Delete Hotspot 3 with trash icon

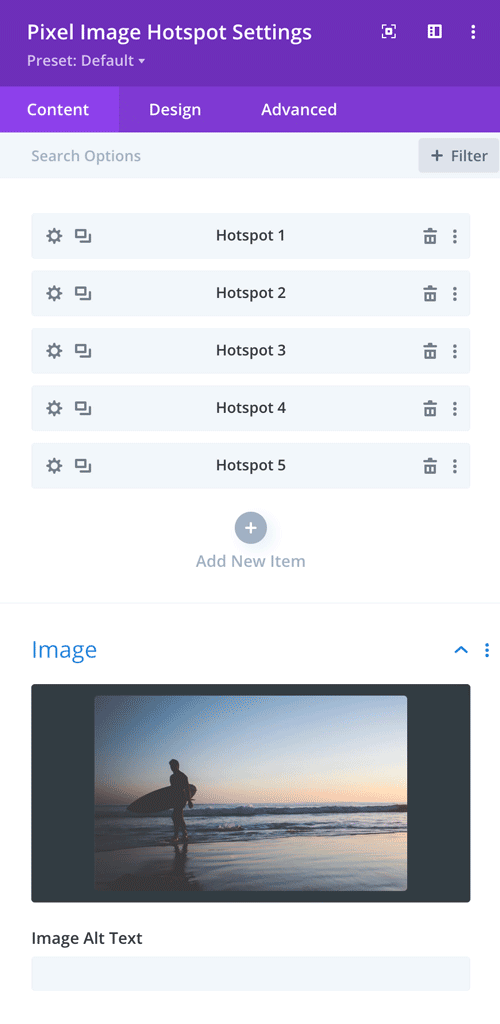pos(430,351)
